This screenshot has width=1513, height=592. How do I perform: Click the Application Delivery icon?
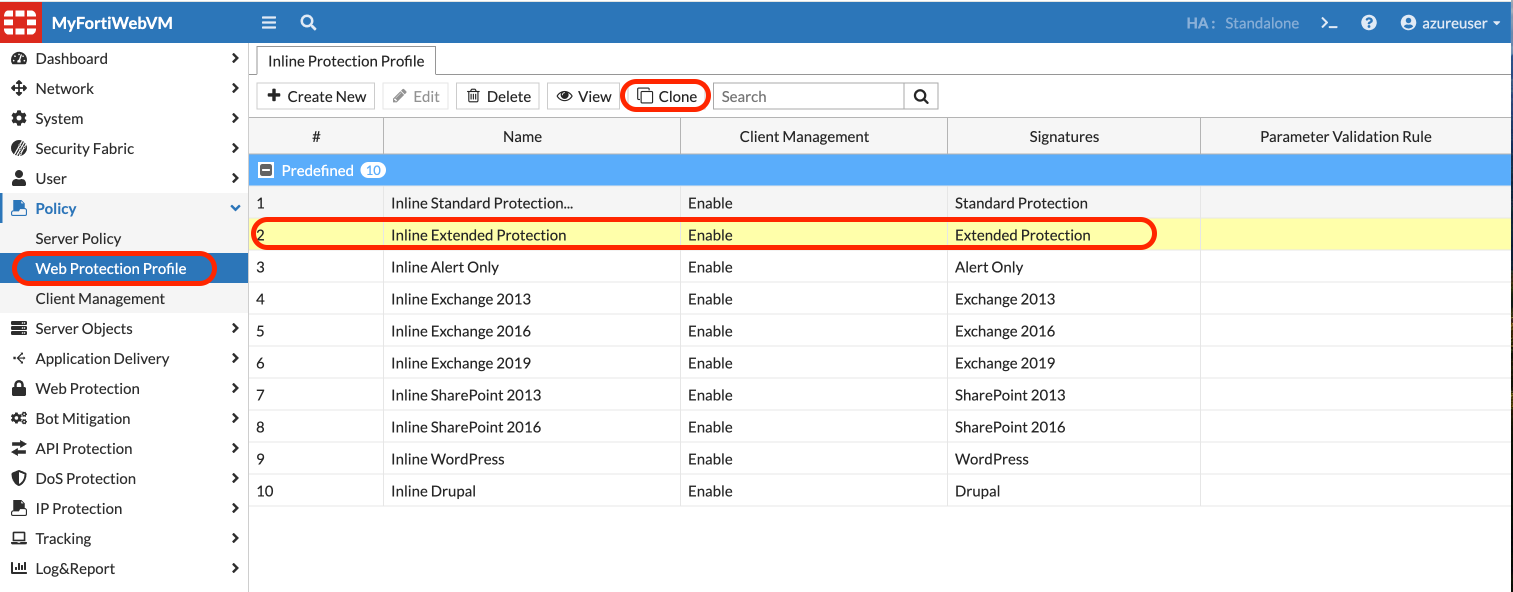click(x=19, y=359)
